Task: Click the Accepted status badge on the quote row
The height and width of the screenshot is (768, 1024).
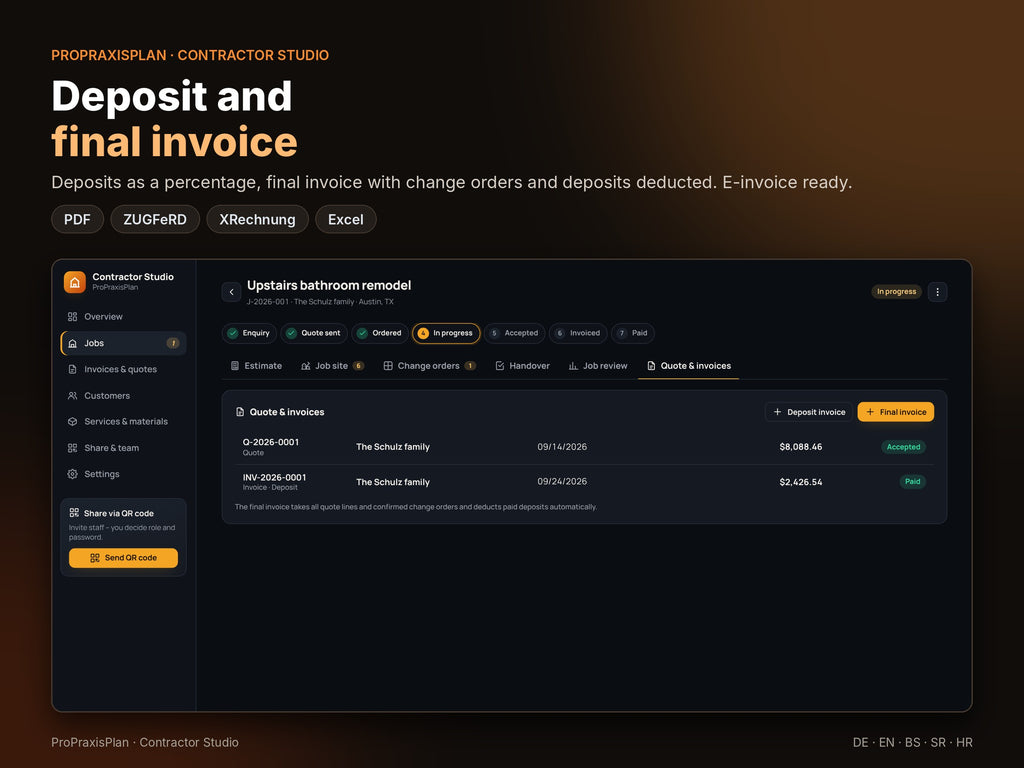Action: [x=903, y=447]
